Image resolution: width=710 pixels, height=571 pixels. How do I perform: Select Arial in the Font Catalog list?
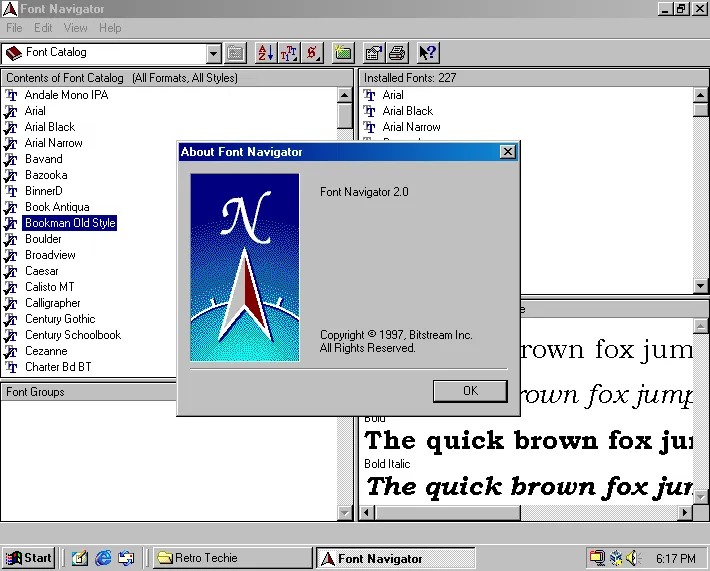point(35,111)
